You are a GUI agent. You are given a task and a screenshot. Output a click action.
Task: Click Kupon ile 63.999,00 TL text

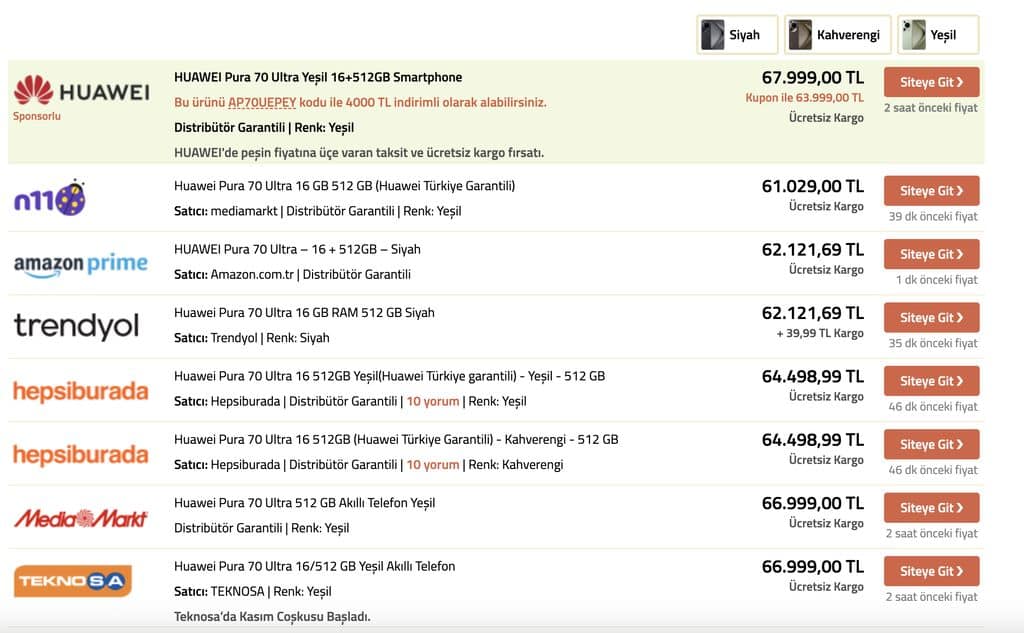click(805, 97)
